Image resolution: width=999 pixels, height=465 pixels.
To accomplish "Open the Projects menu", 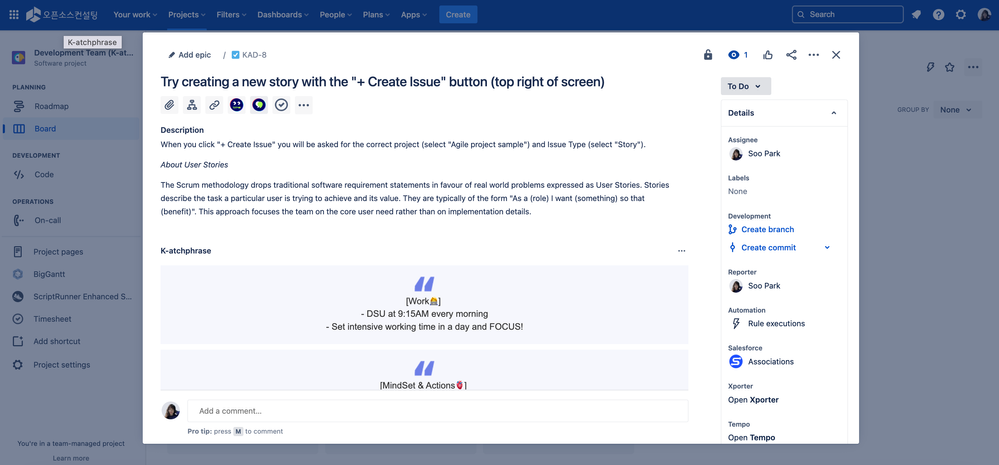I will 187,15.
